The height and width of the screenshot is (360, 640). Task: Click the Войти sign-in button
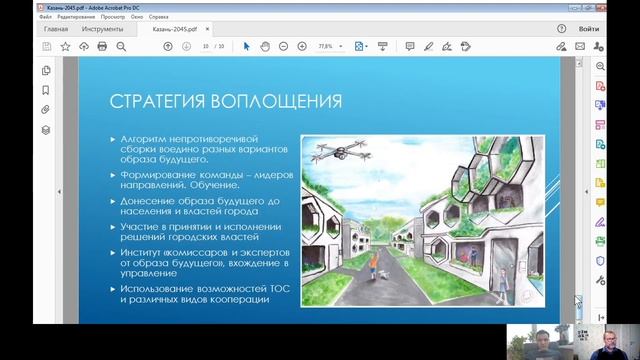[x=589, y=29]
